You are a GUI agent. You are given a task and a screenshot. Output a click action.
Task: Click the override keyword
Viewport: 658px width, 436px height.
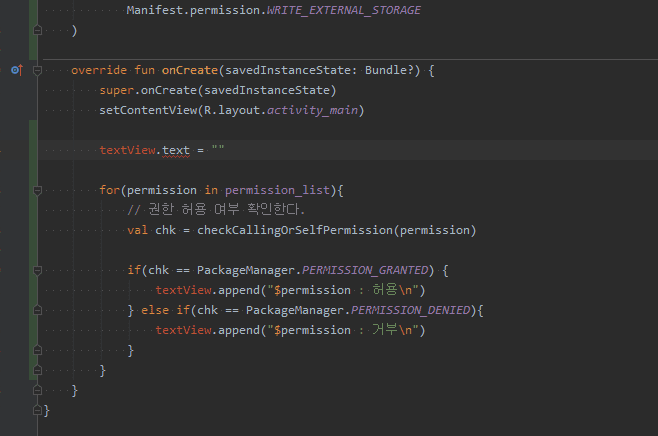99,70
